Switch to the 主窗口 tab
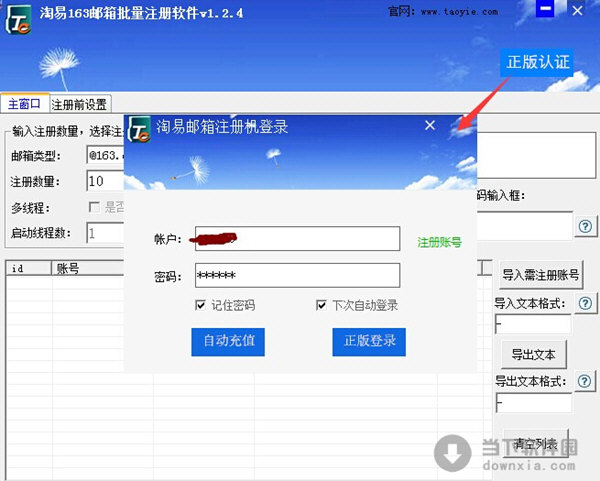This screenshot has height=481, width=600. pyautogui.click(x=24, y=104)
